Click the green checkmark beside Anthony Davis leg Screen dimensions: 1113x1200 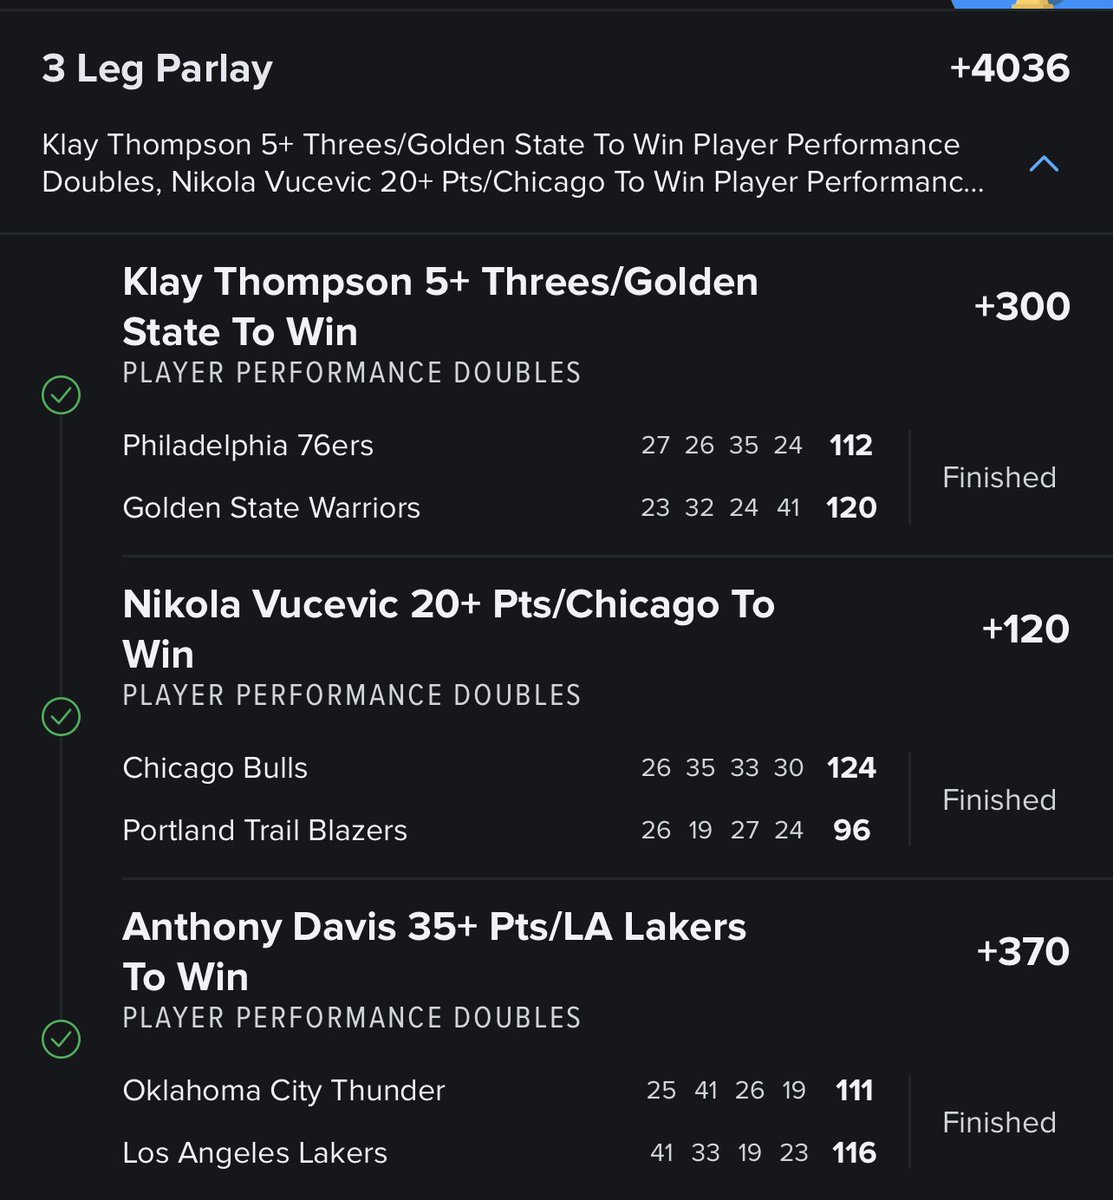point(61,1040)
